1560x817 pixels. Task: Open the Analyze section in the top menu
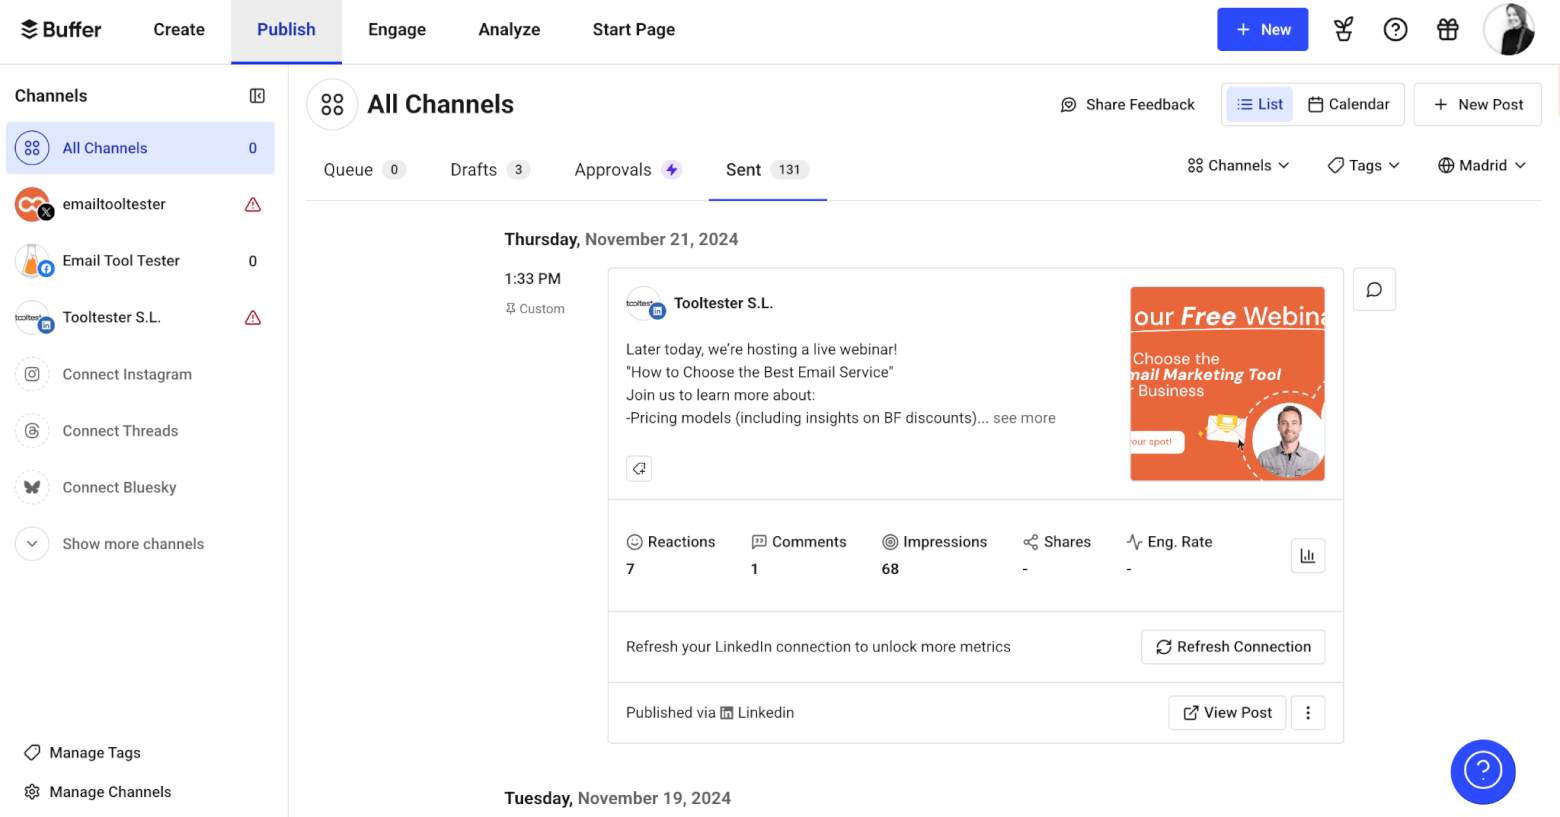(x=508, y=29)
